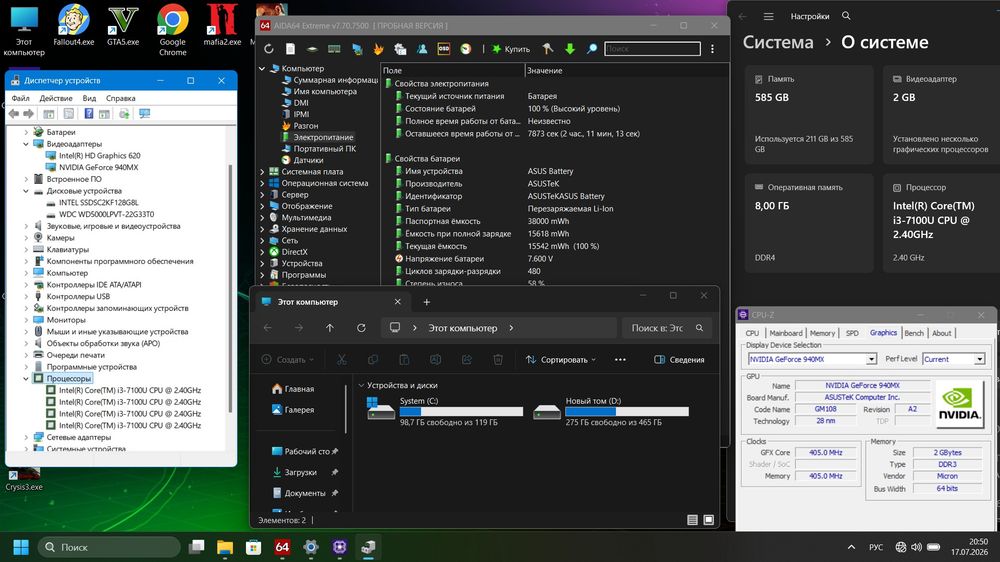Collapse the Видеоадаптеры node in Device Manager
Screen dimensions: 1000x562
26,144
